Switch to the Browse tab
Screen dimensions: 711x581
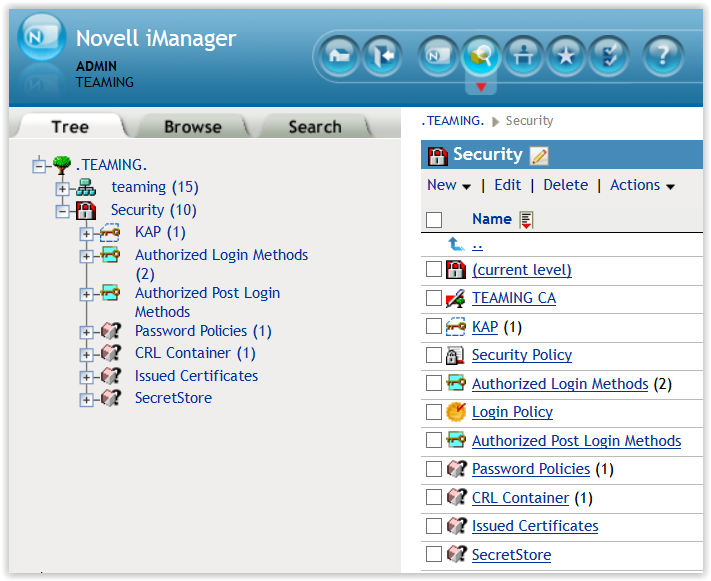click(x=193, y=127)
